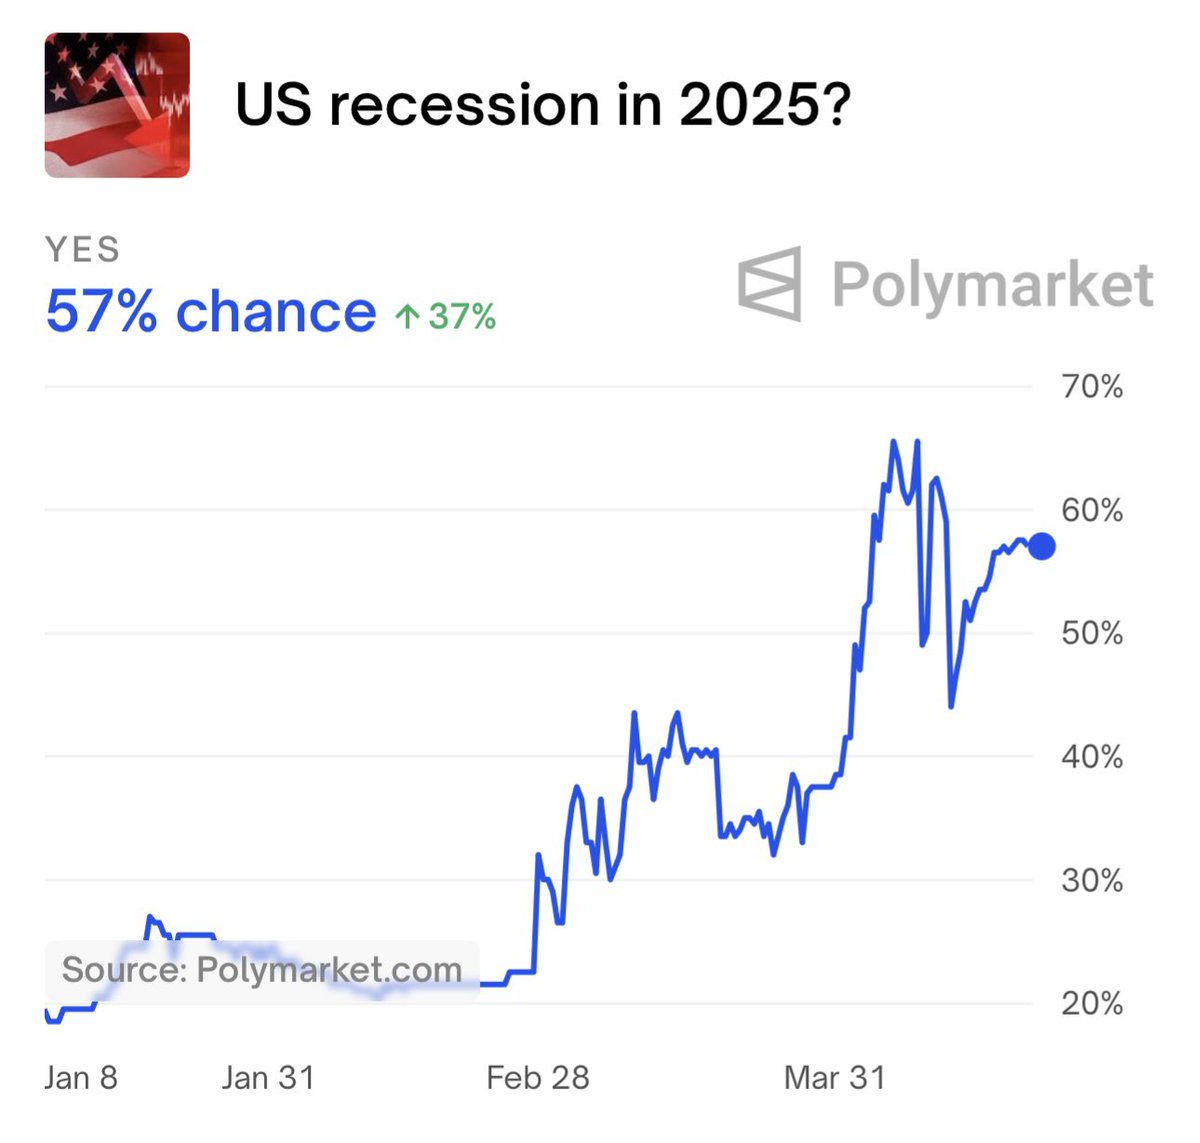Click the 60% y-axis label
The width and height of the screenshot is (1200, 1143).
point(1092,510)
